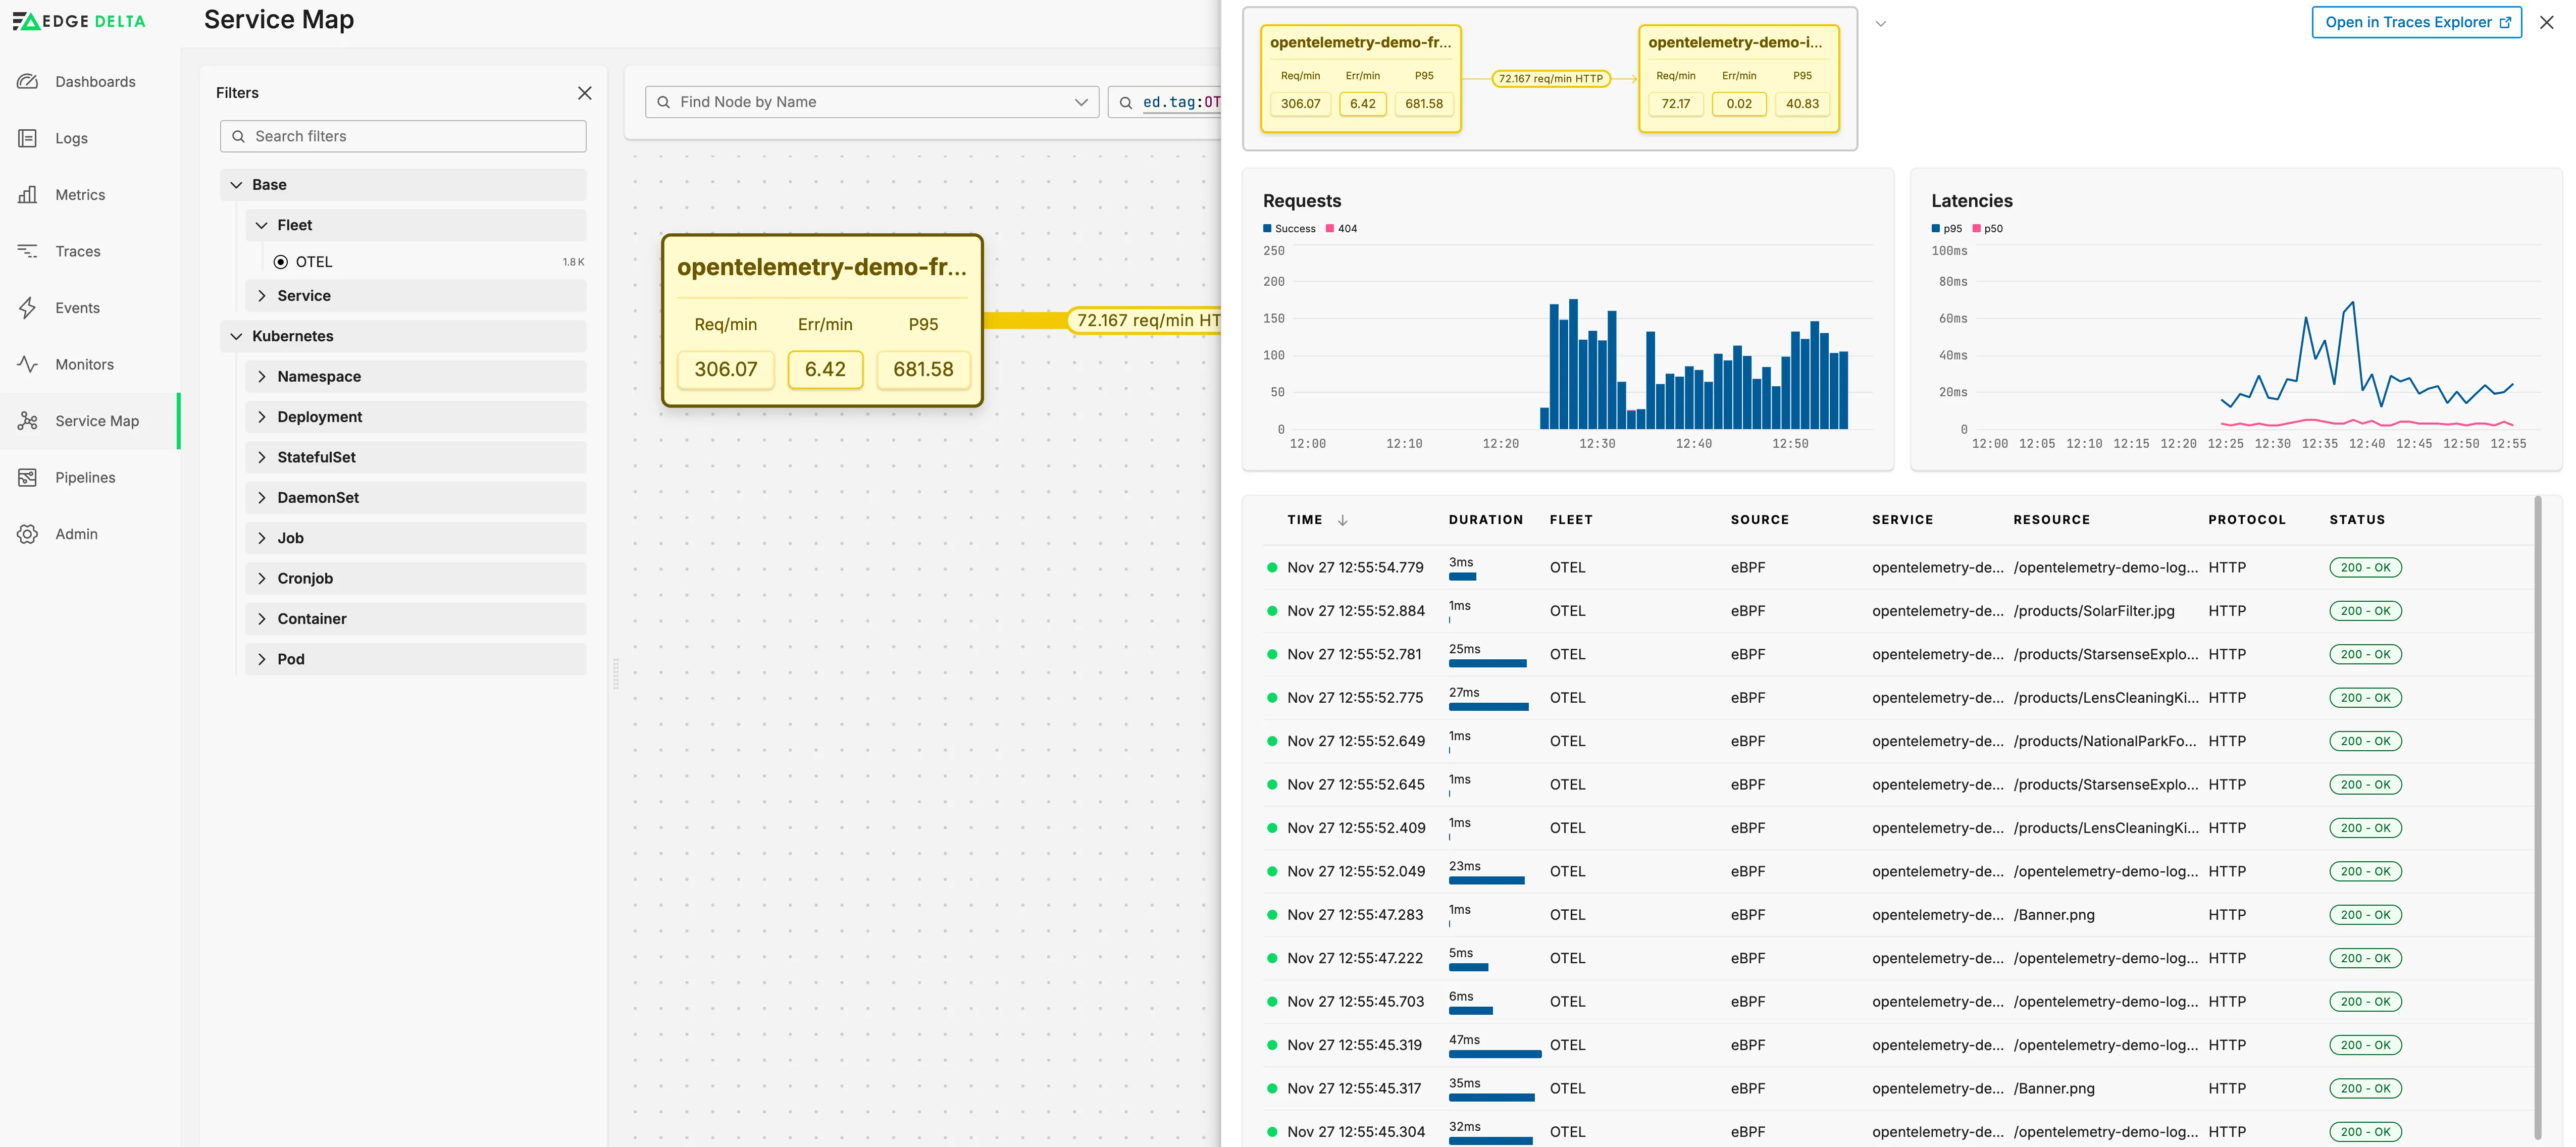Select destination opentelemetry-demo-i node in summary
This screenshot has height=1147, width=2576.
[x=1739, y=78]
